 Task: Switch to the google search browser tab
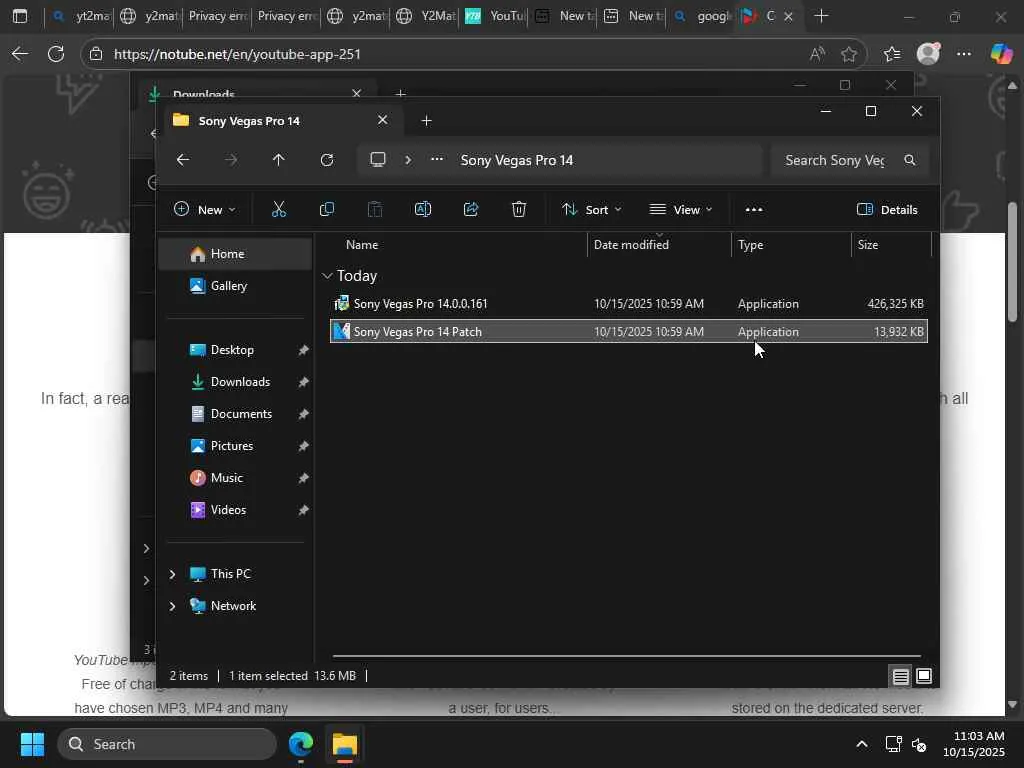pyautogui.click(x=701, y=16)
